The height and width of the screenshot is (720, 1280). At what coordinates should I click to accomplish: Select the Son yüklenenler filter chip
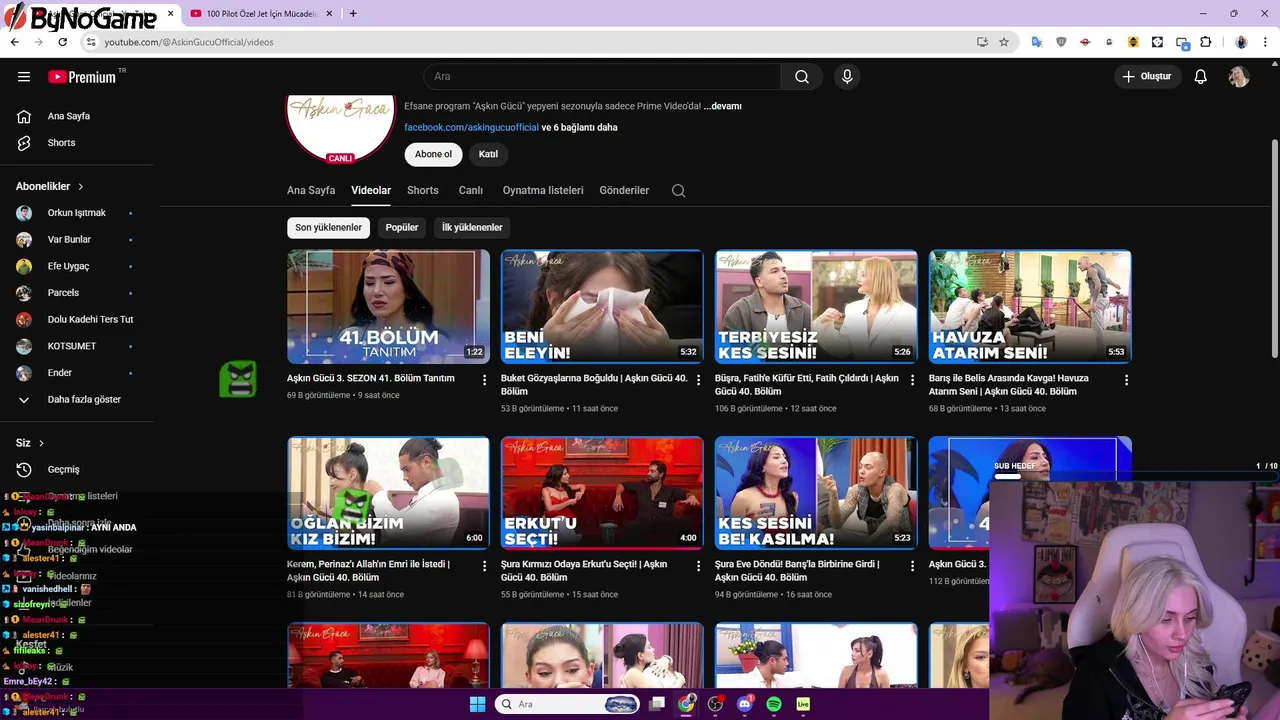tap(328, 228)
